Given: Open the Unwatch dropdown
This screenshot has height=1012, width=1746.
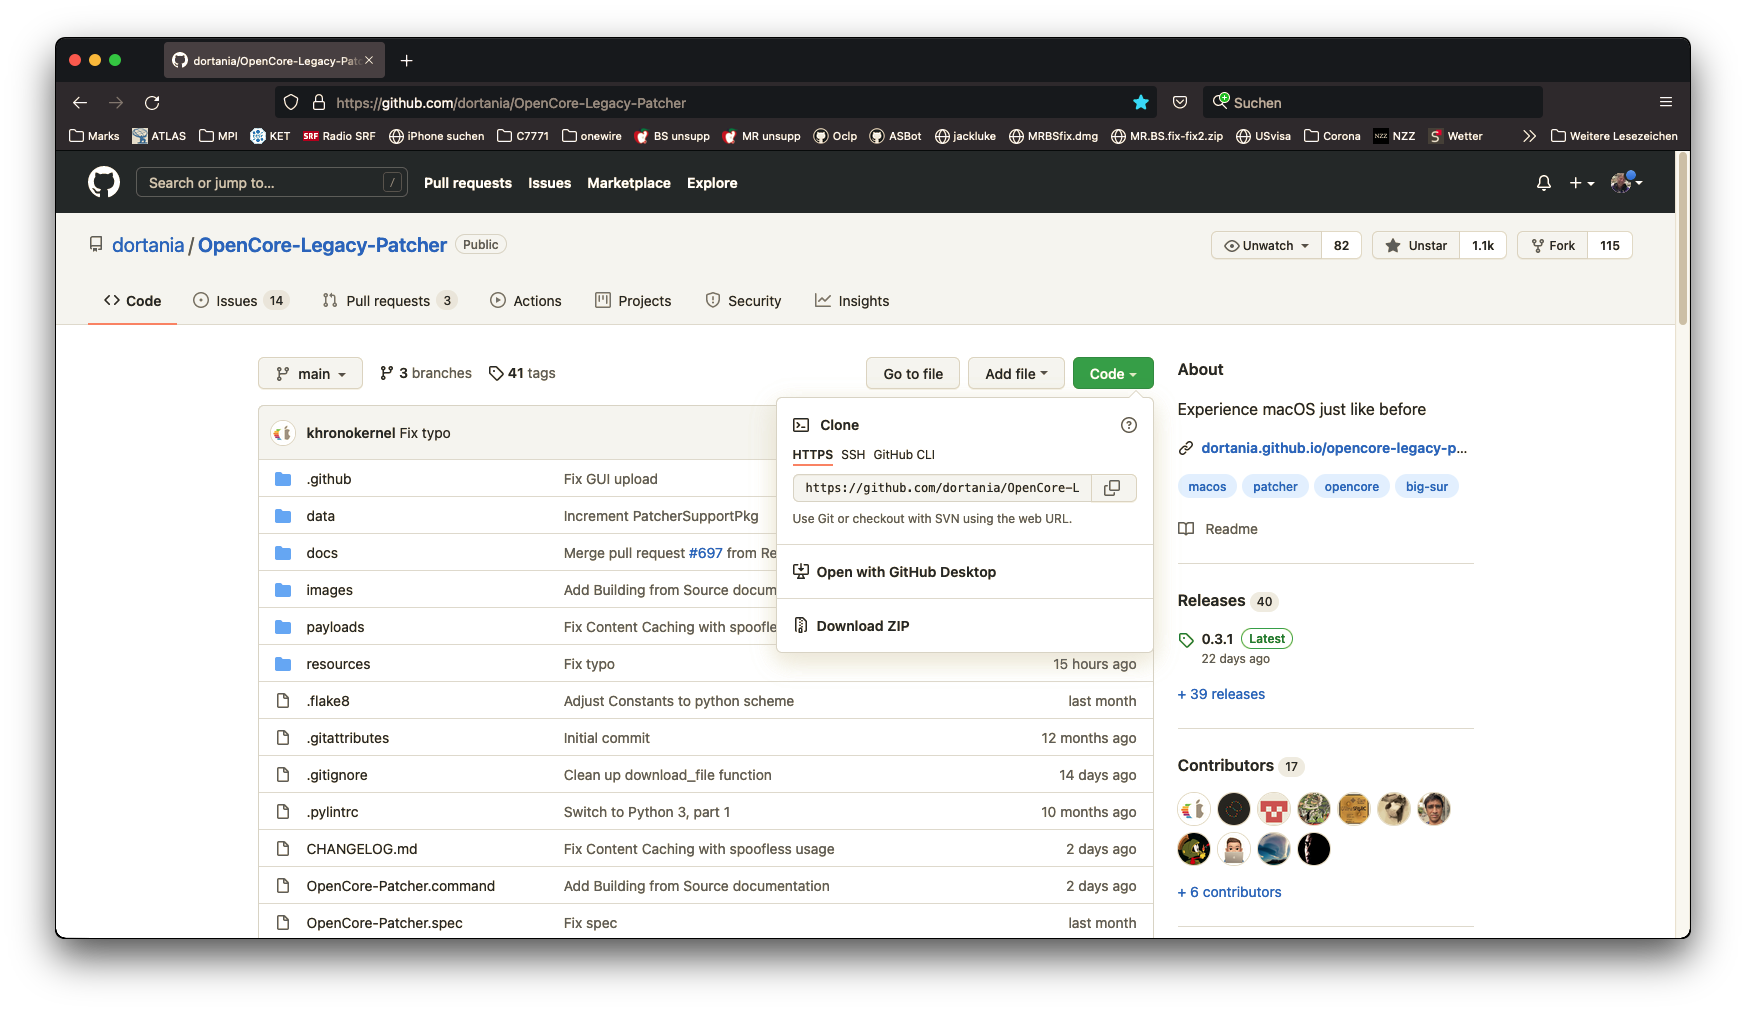Looking at the screenshot, I should tap(1266, 246).
